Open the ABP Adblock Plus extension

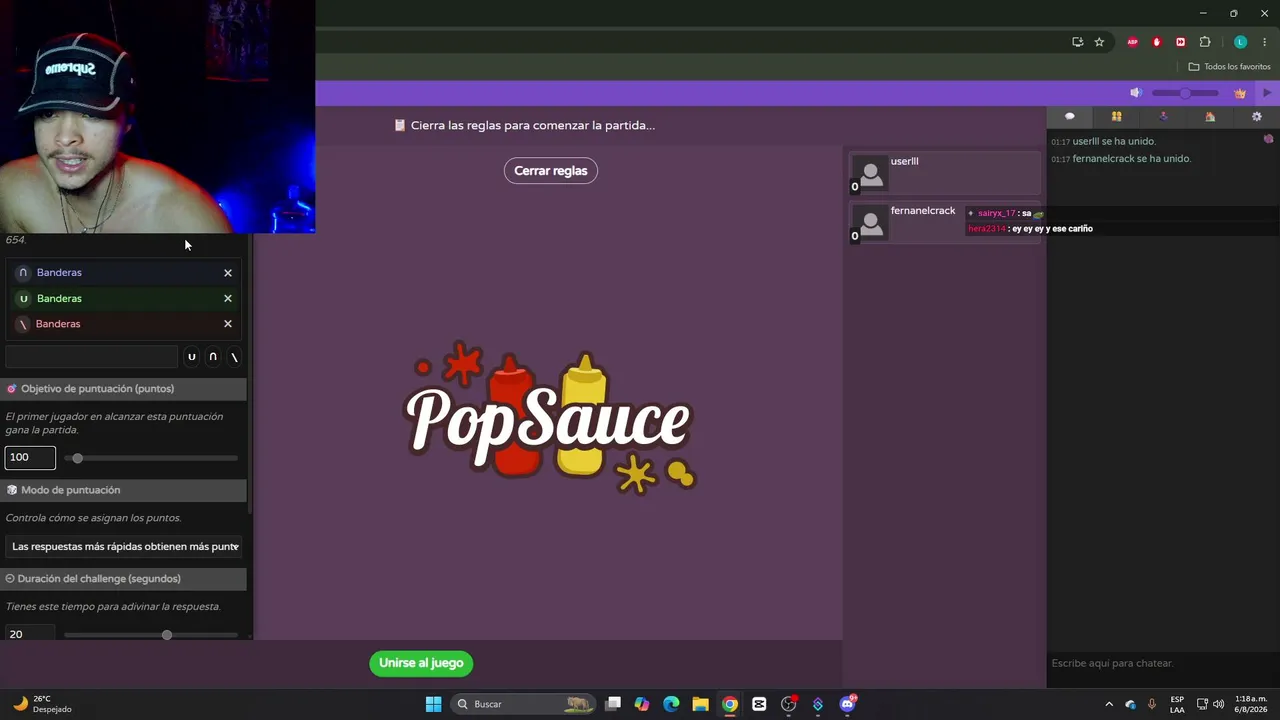[x=1132, y=42]
